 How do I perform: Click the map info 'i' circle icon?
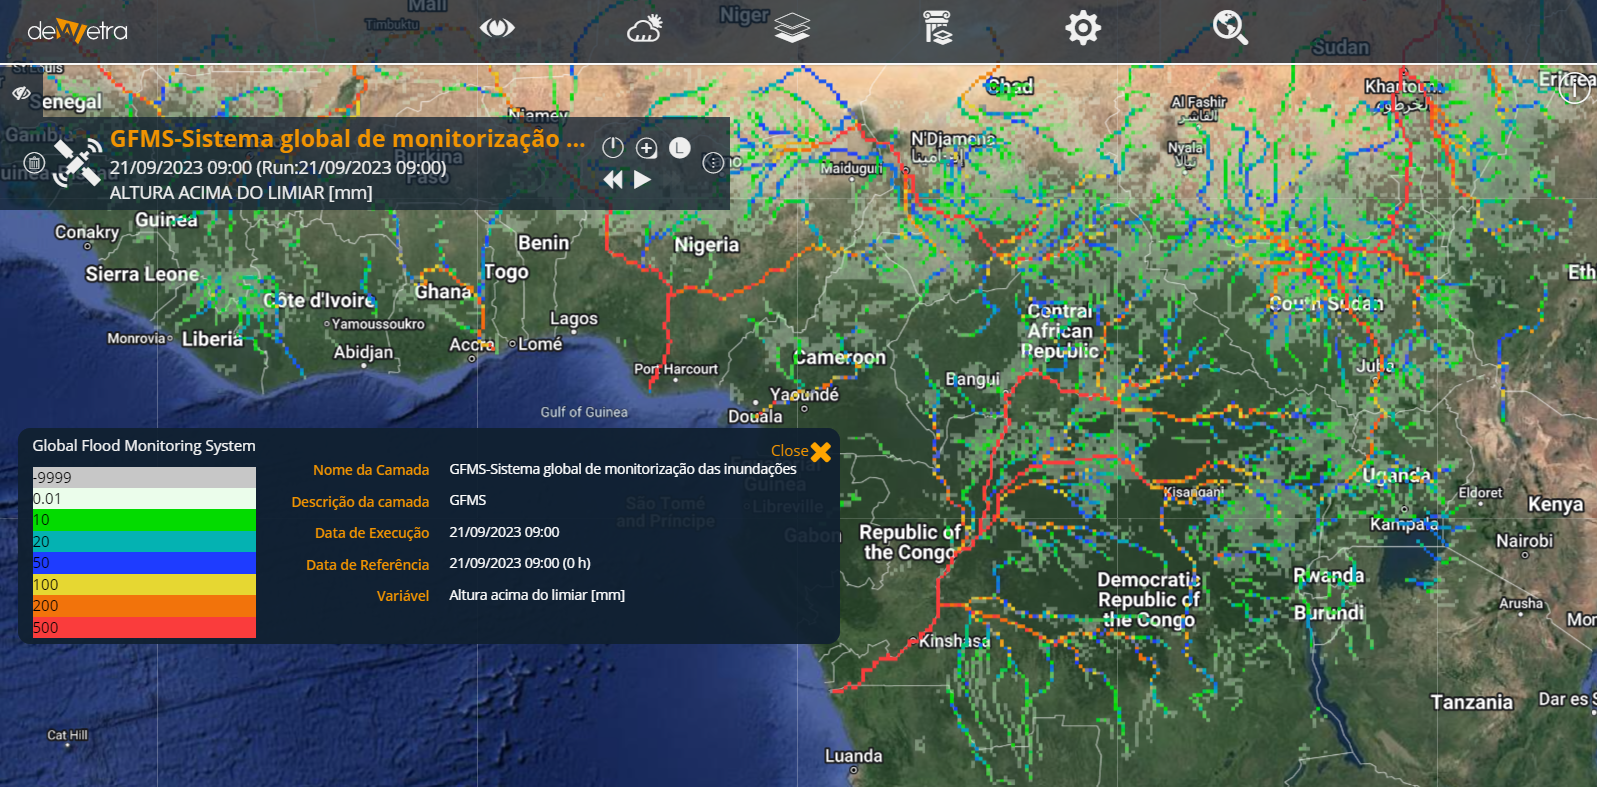(1575, 89)
